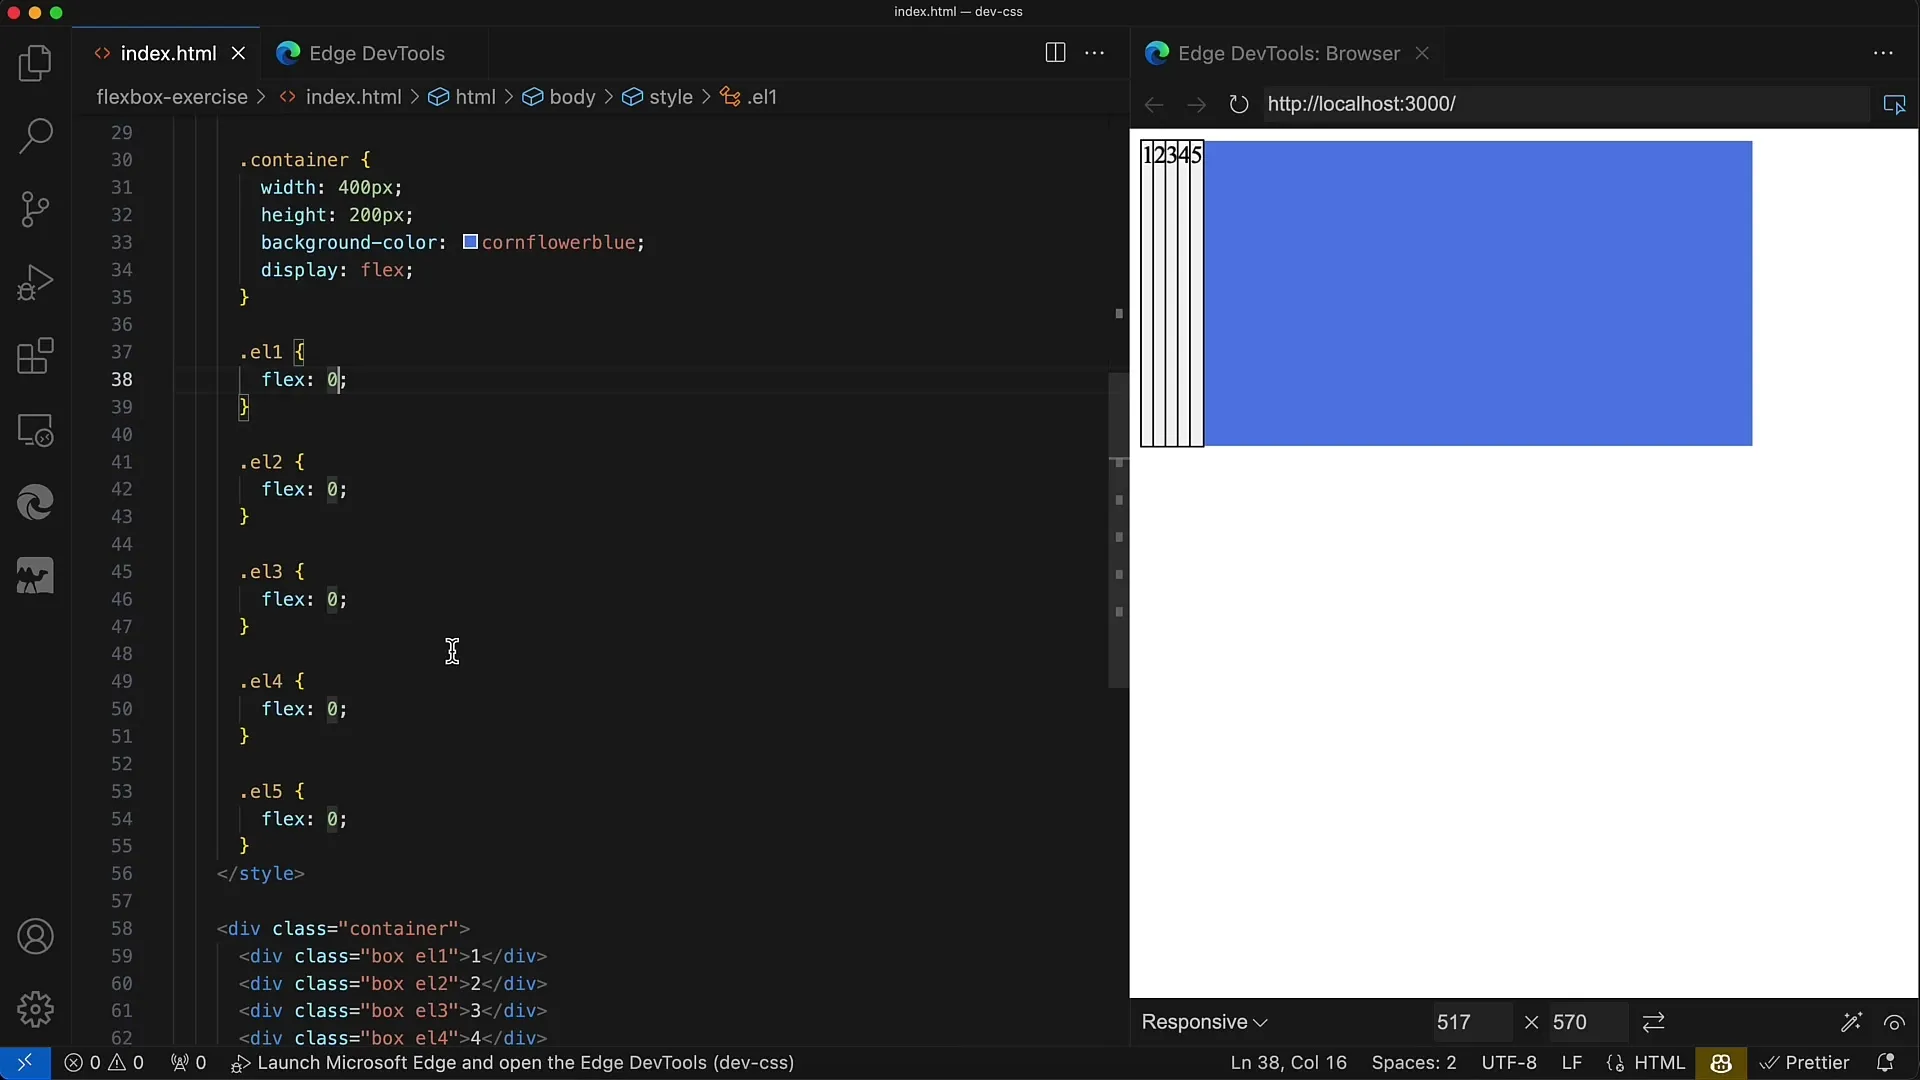Open Microsoft Edge Tools in activity bar

(x=36, y=503)
